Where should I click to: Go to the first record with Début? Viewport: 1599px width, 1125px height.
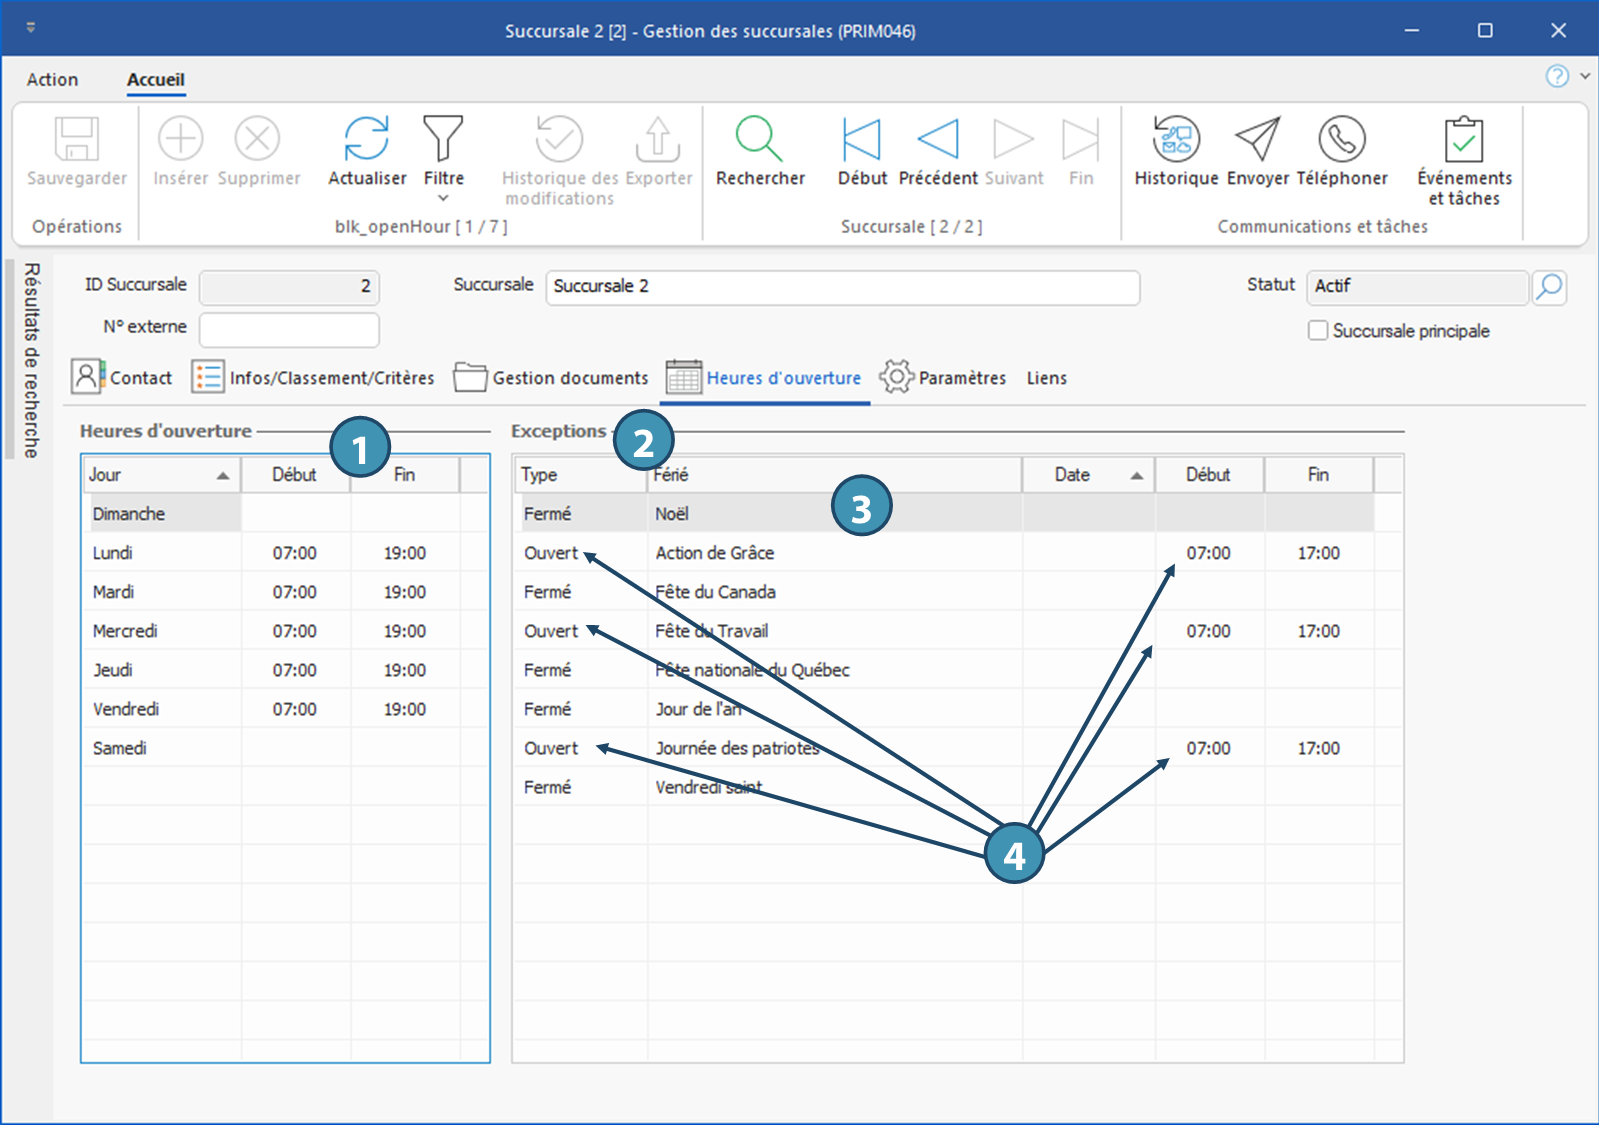tap(861, 139)
